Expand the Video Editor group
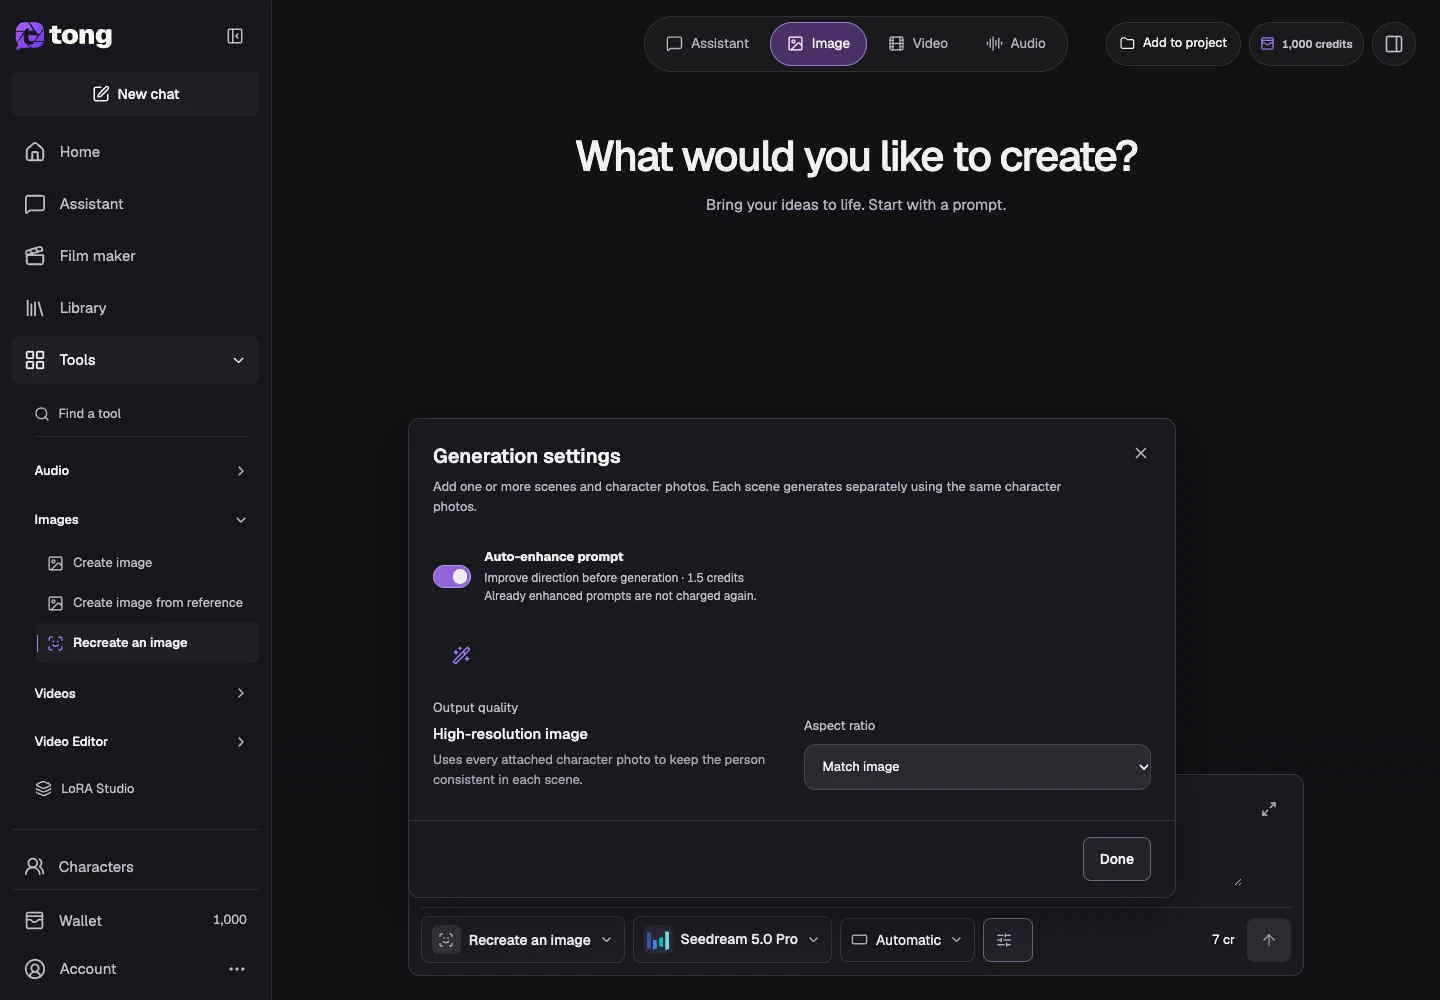This screenshot has height=1000, width=1440. coord(141,742)
